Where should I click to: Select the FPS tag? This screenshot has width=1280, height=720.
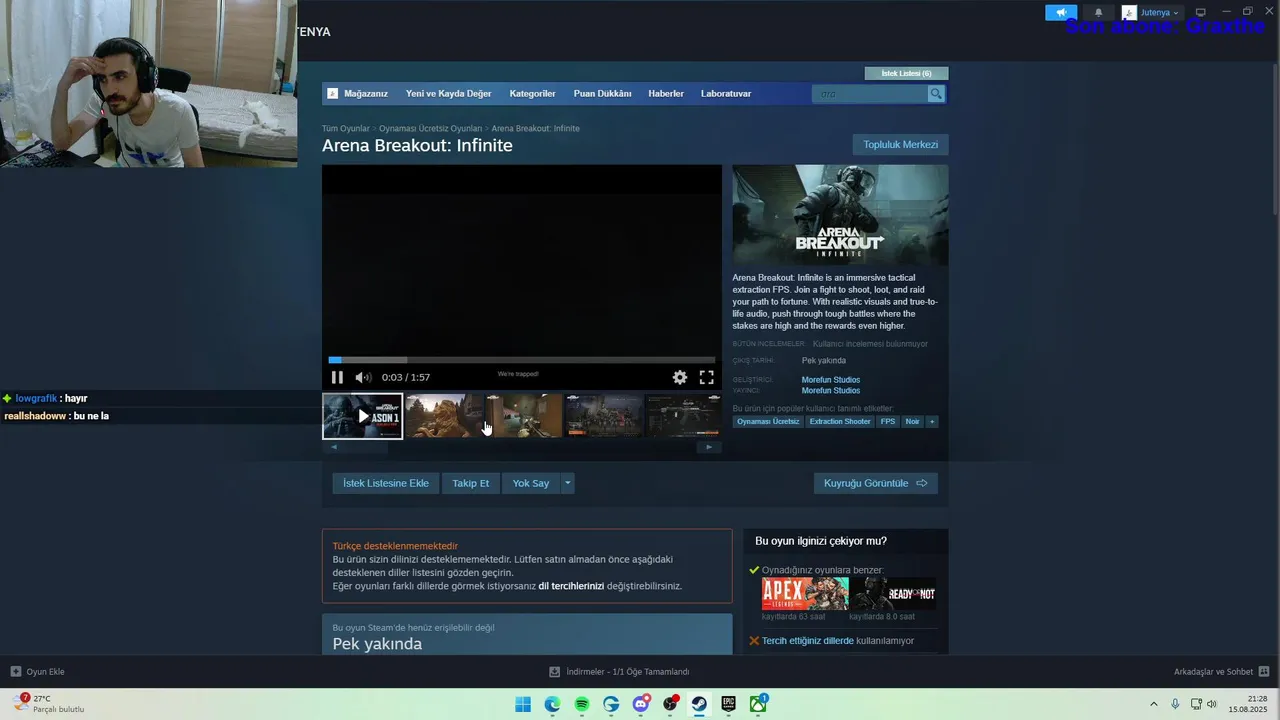pos(888,422)
